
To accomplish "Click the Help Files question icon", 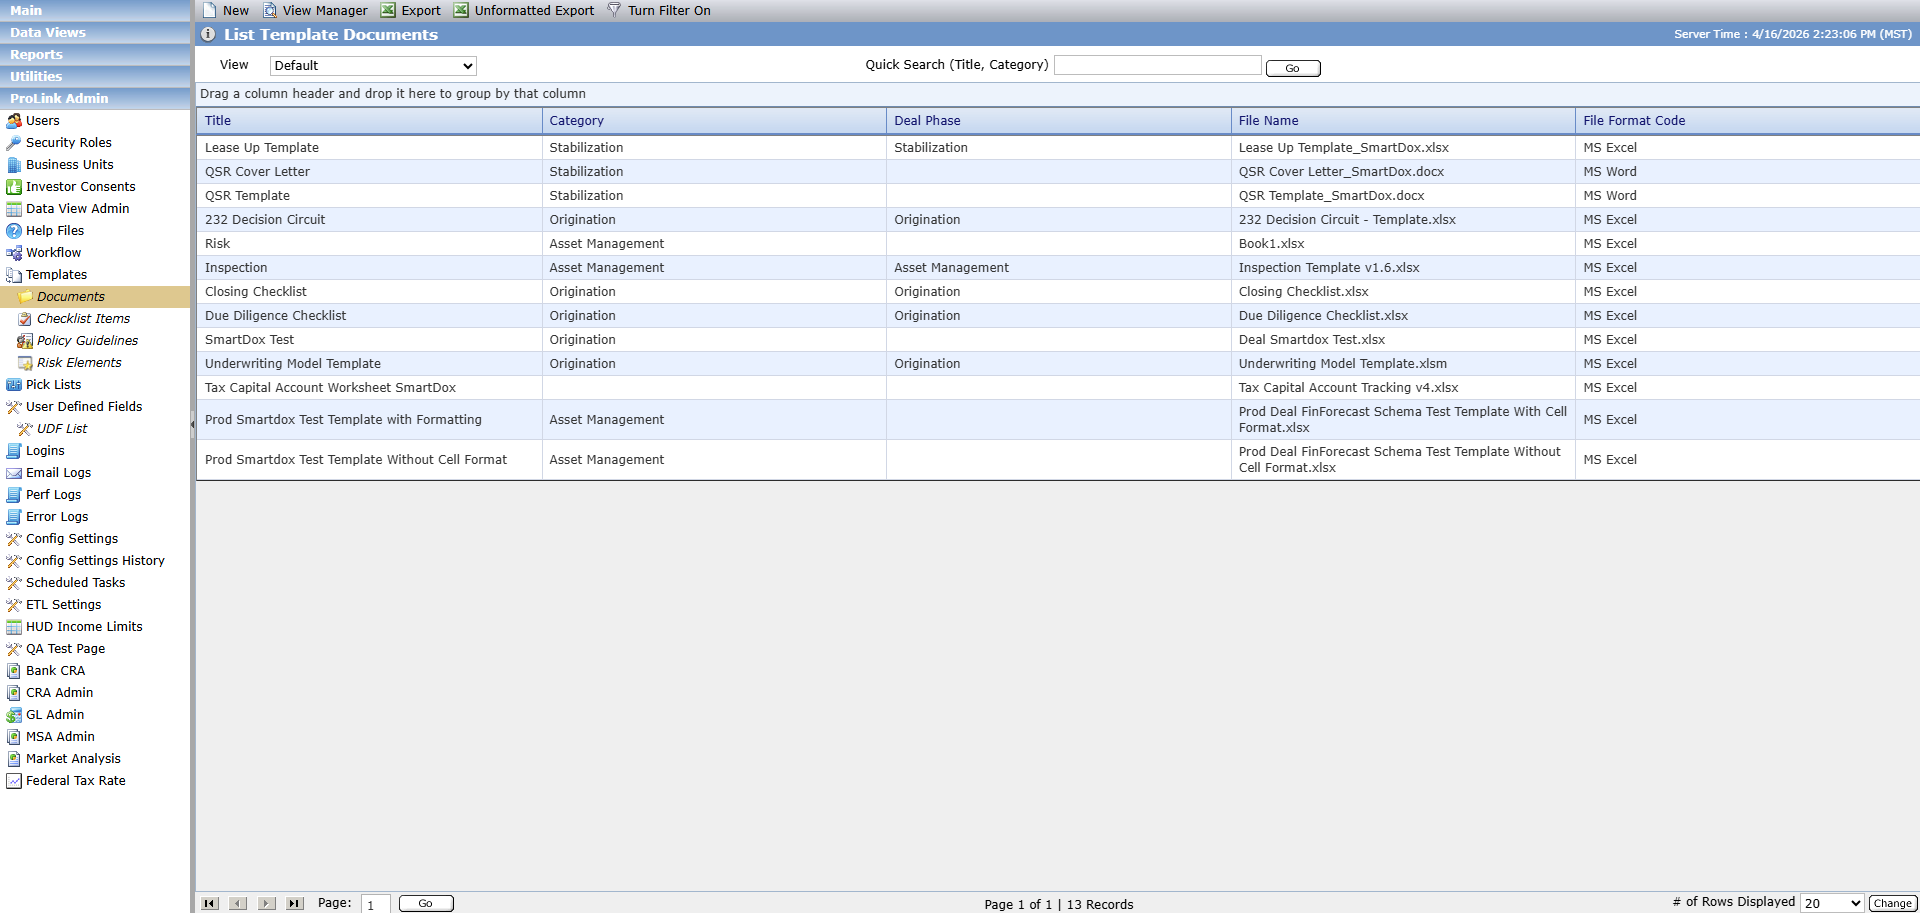I will coord(14,231).
